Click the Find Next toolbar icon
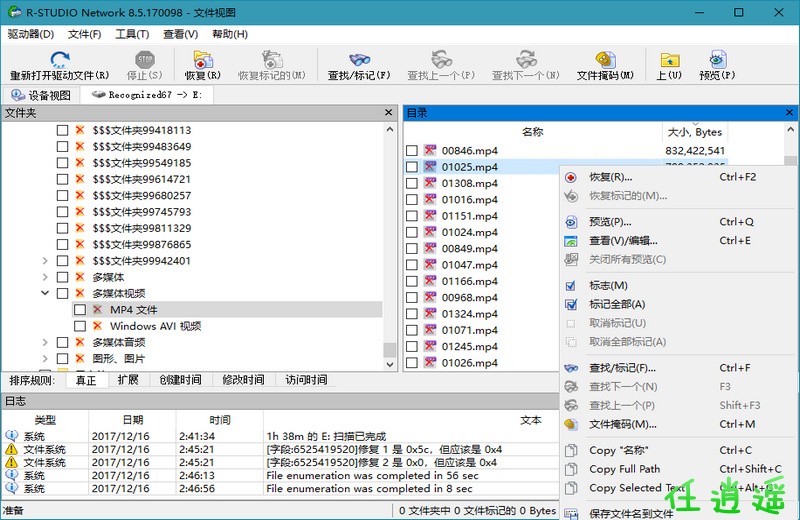800x520 pixels. (x=526, y=59)
